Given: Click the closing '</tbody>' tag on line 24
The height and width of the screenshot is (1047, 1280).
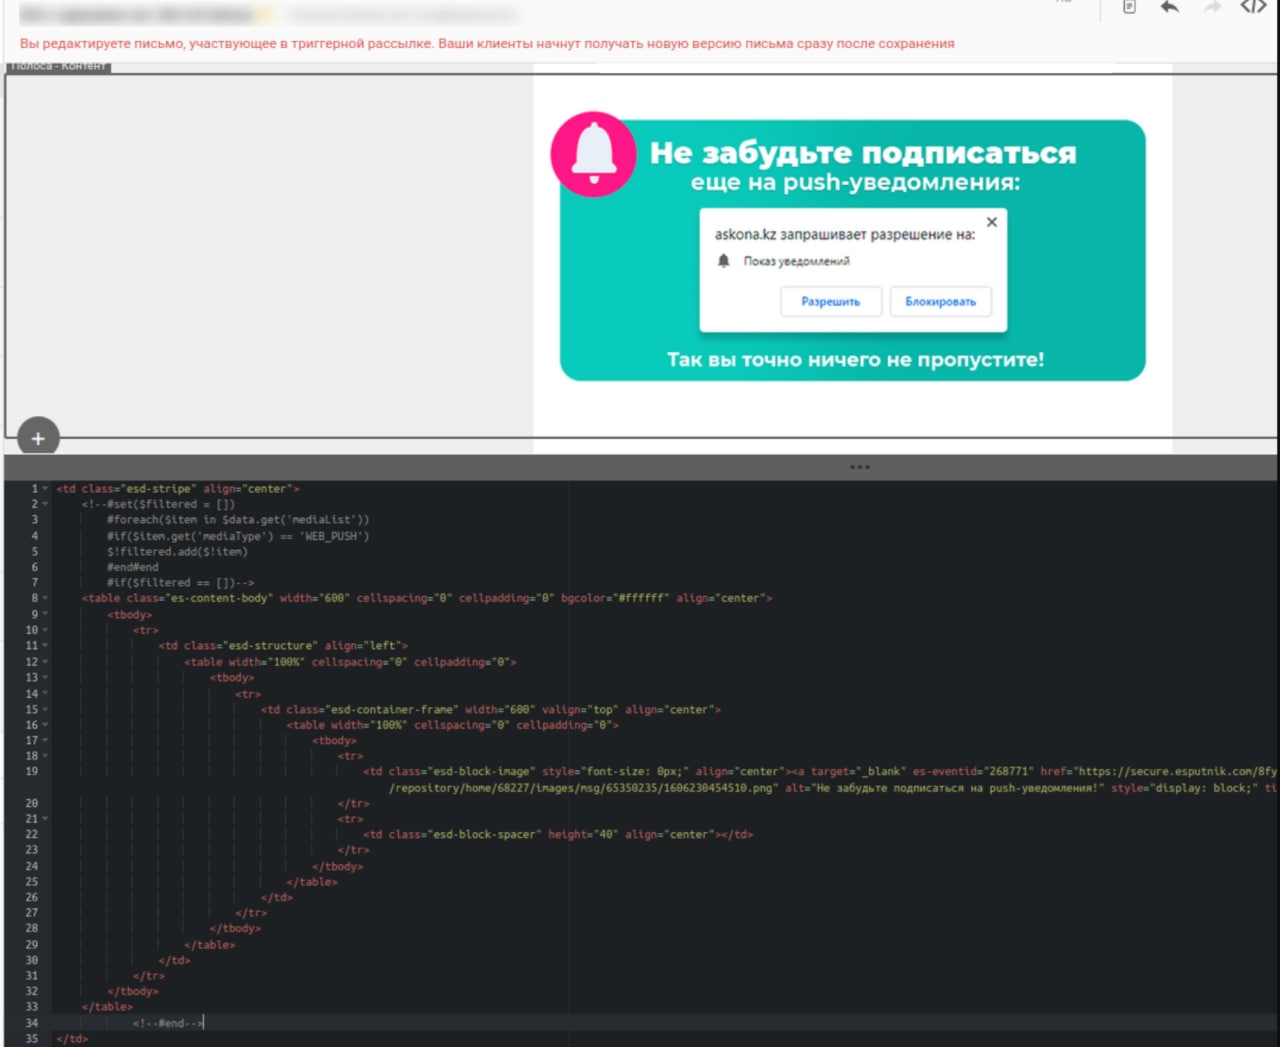Looking at the screenshot, I should [338, 866].
